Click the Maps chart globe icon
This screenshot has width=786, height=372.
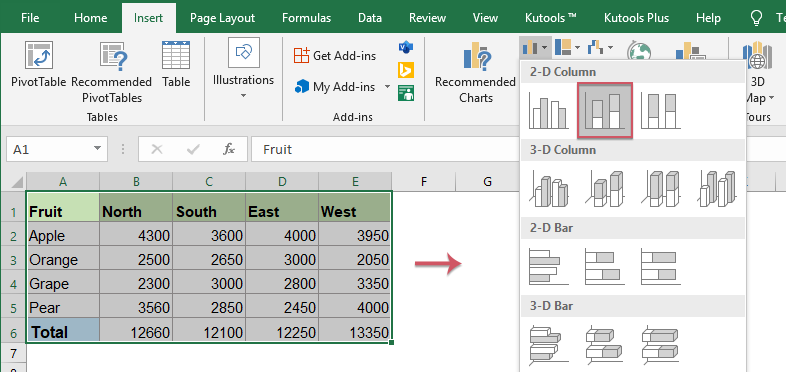coord(639,51)
